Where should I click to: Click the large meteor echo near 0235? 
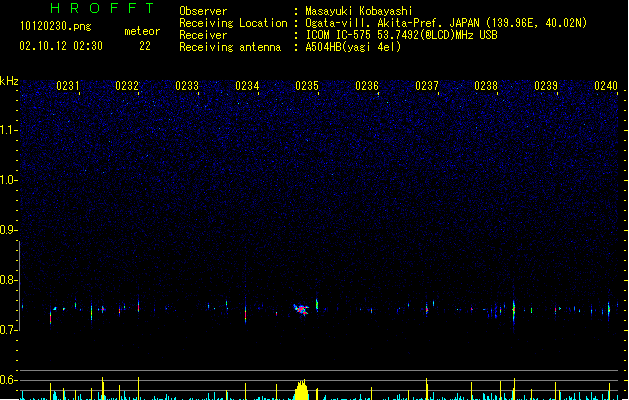(x=301, y=310)
